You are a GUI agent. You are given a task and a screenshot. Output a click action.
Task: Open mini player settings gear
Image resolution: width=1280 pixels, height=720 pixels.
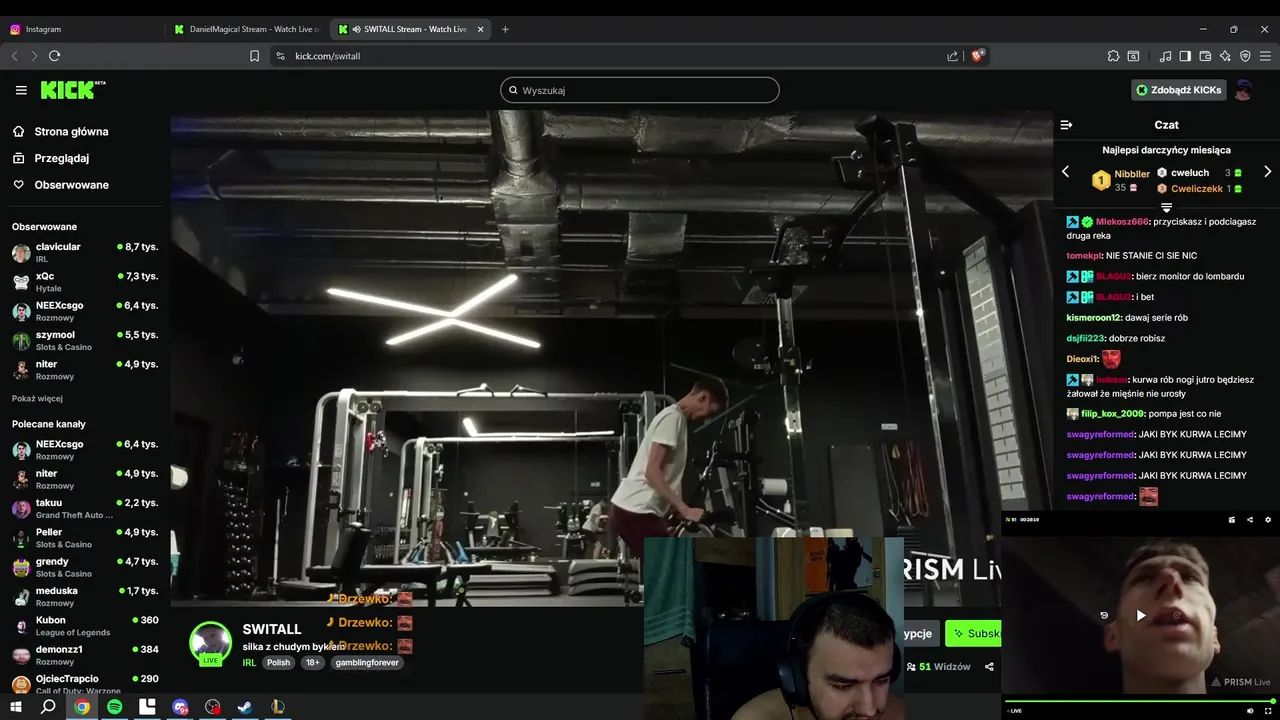coord(1268,520)
